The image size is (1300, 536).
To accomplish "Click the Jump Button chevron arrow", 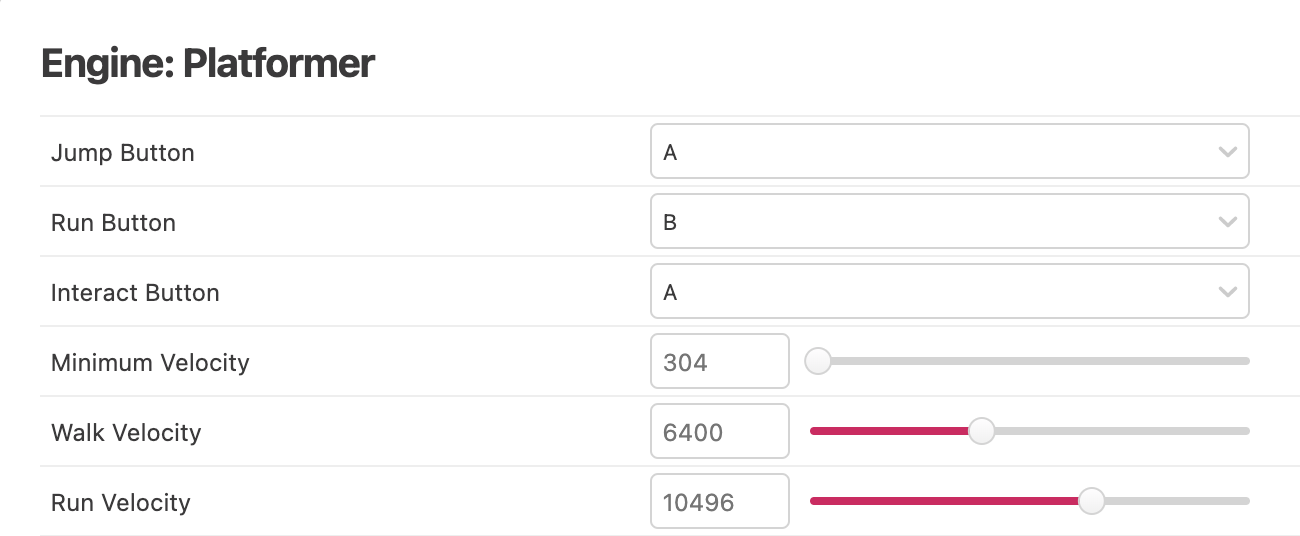I will tap(1228, 152).
